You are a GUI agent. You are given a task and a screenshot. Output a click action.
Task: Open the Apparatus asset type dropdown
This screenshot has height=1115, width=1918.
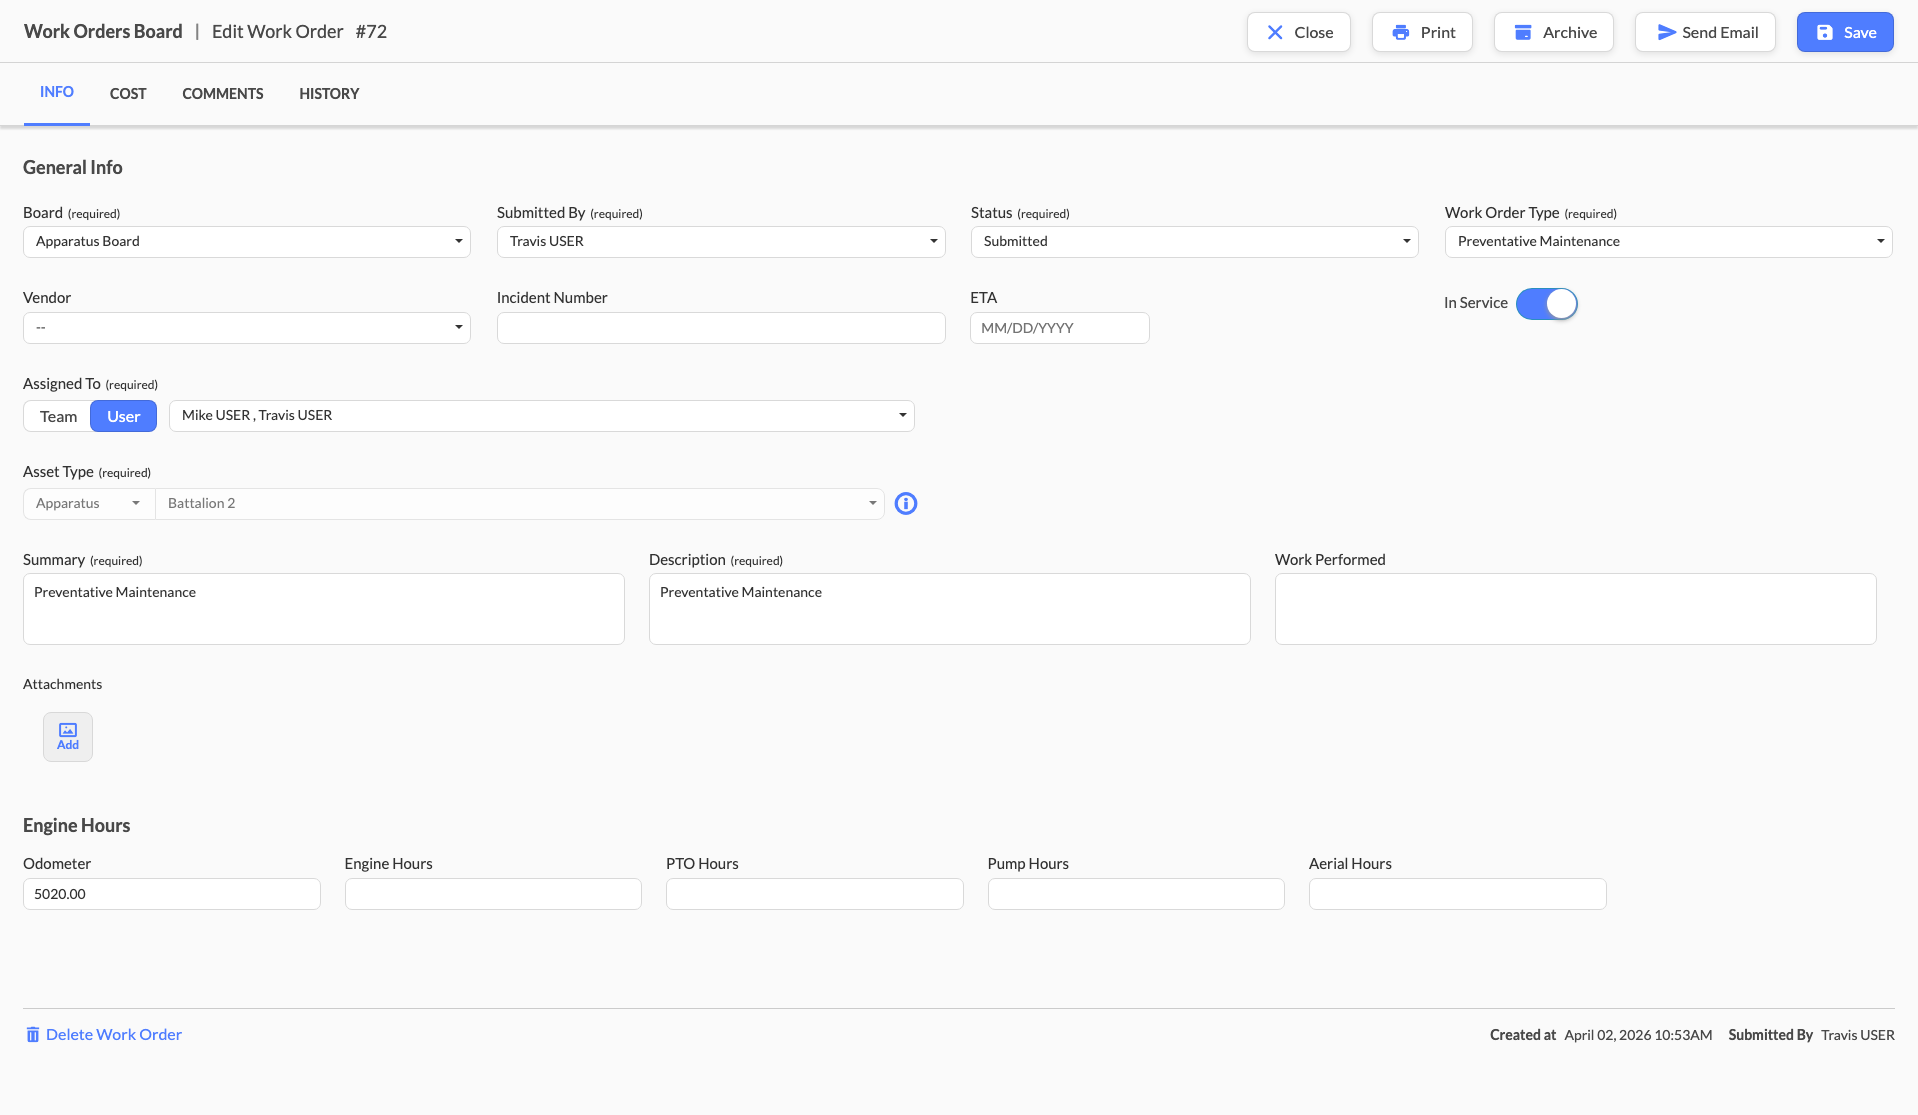coord(89,504)
